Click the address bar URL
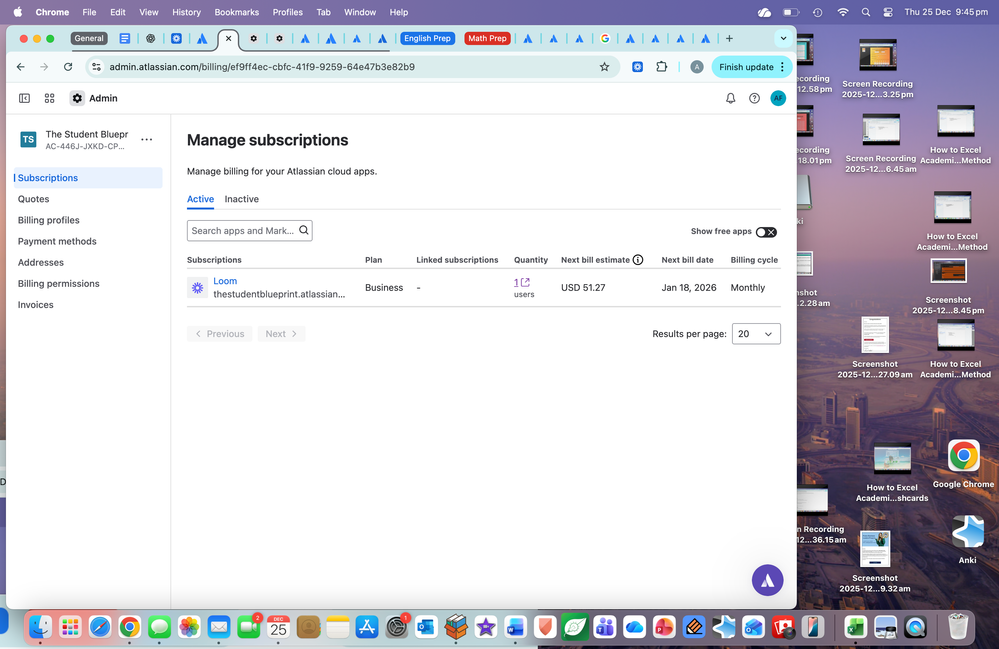 pos(262,67)
